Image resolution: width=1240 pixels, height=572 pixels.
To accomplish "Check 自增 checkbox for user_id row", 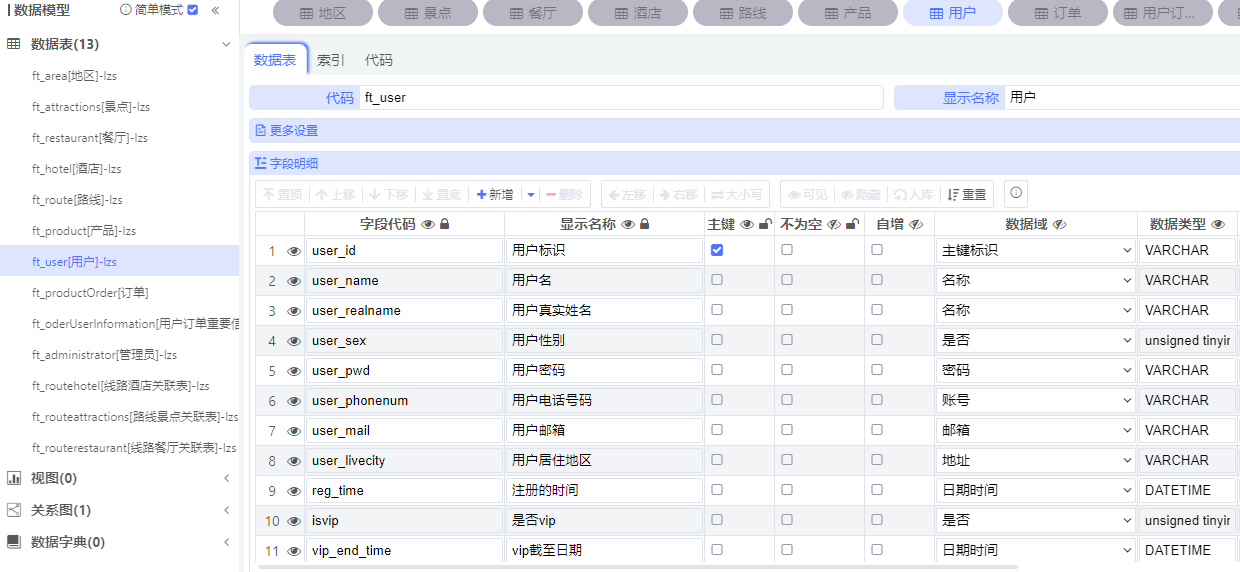I will click(877, 250).
